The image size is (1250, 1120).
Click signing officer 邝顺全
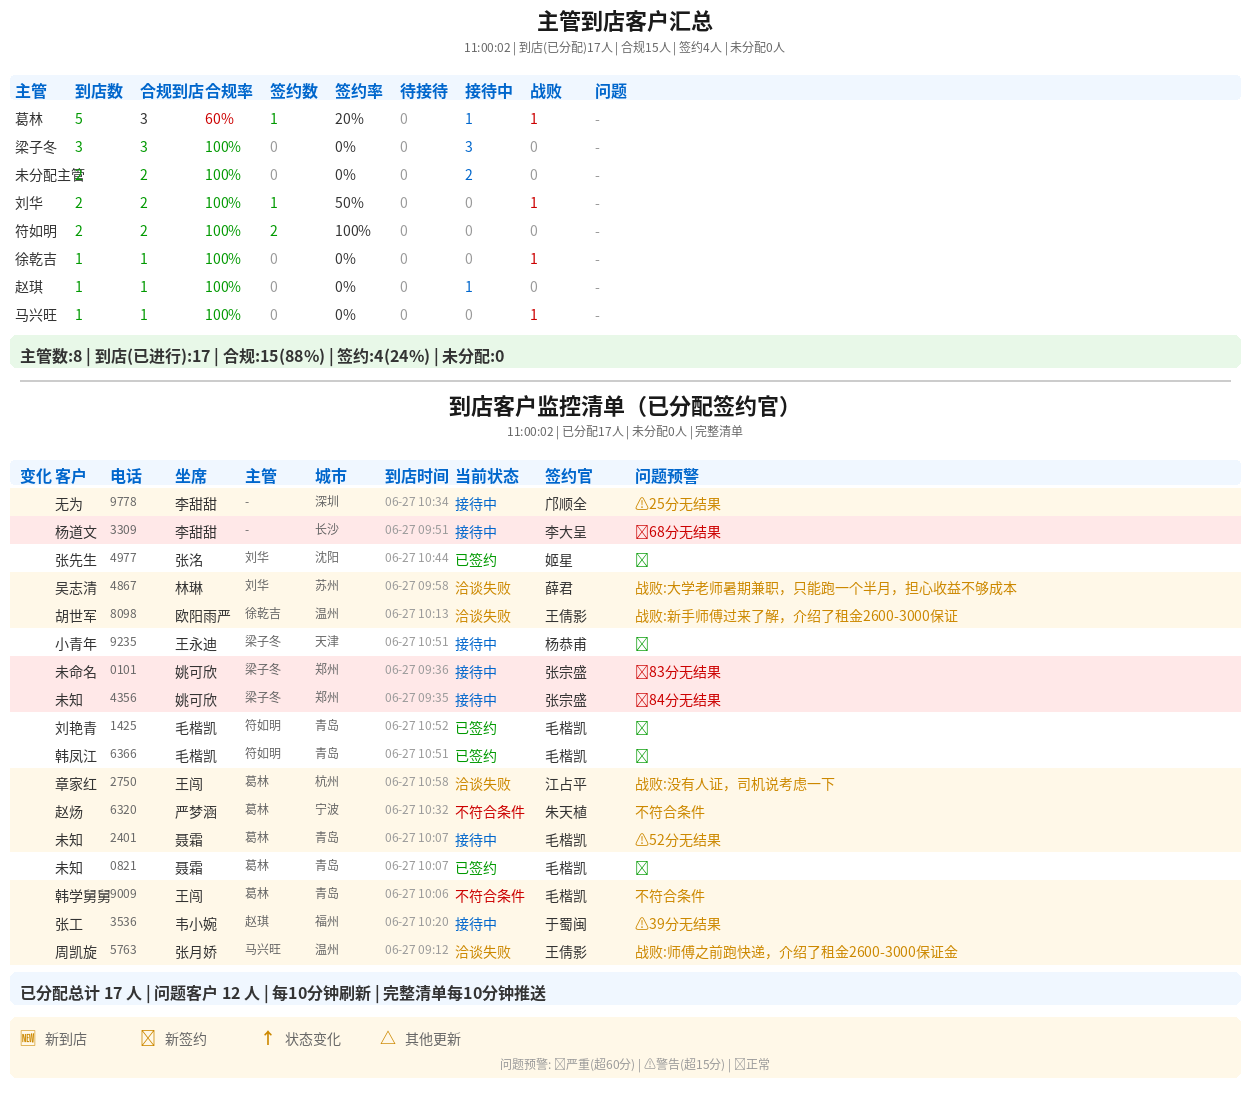pos(566,505)
